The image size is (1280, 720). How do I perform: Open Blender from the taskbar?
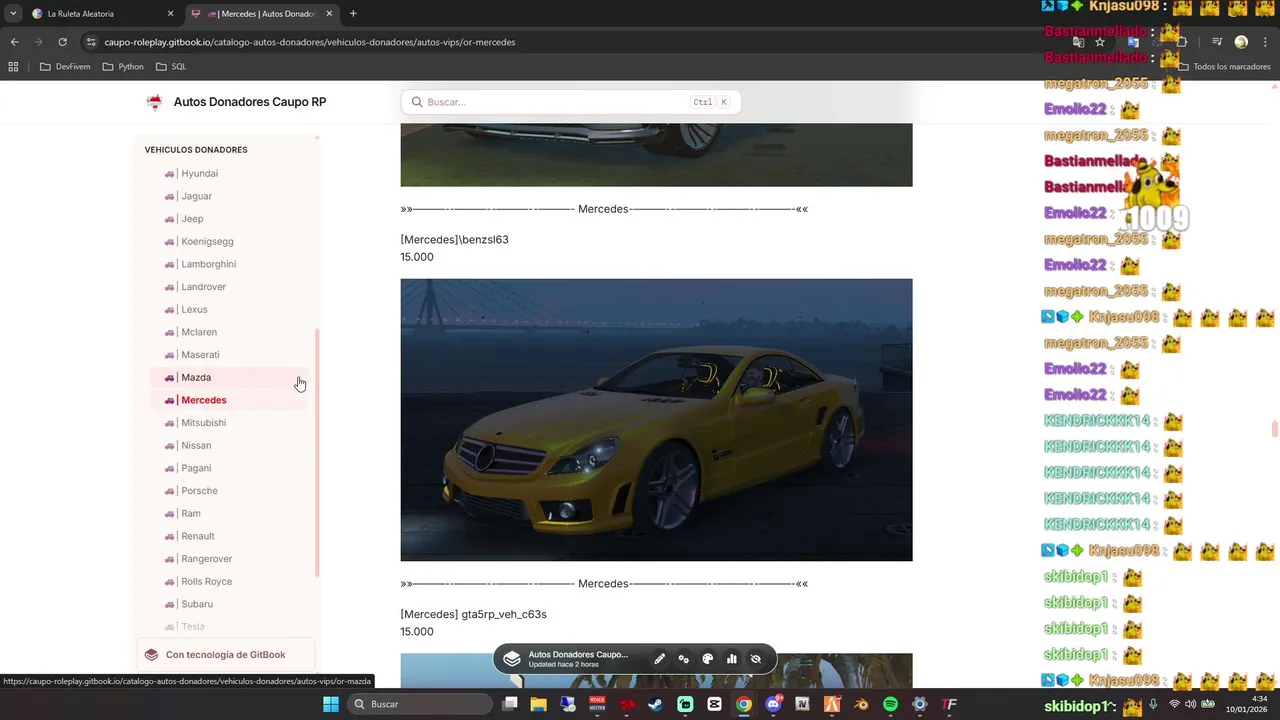[x=861, y=704]
